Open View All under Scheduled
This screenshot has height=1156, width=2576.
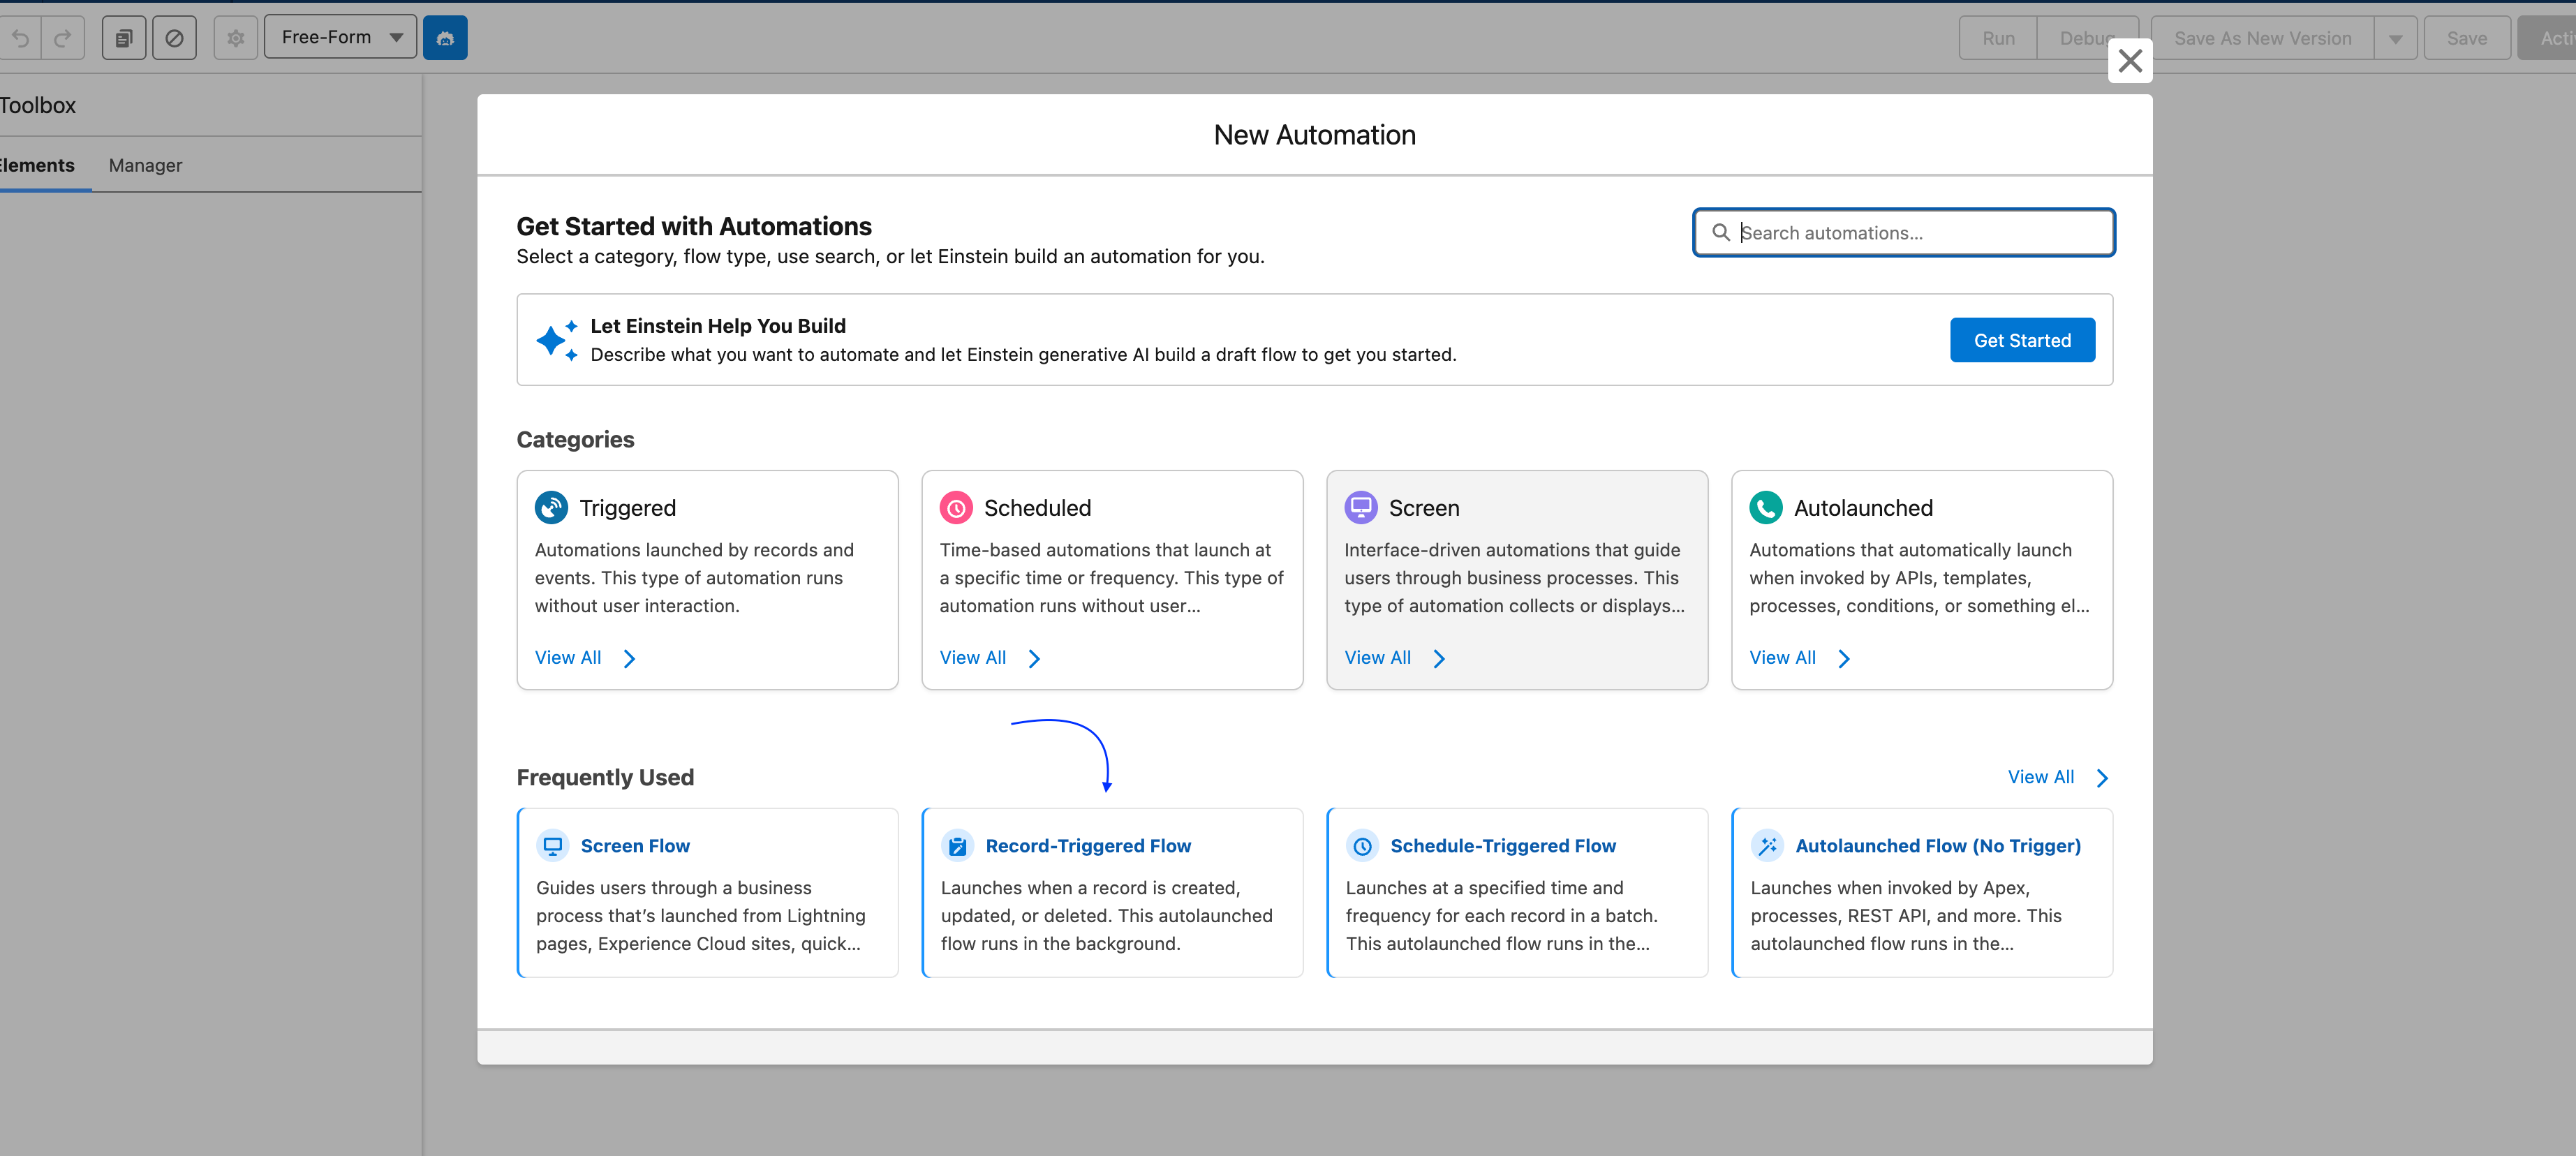coord(973,658)
